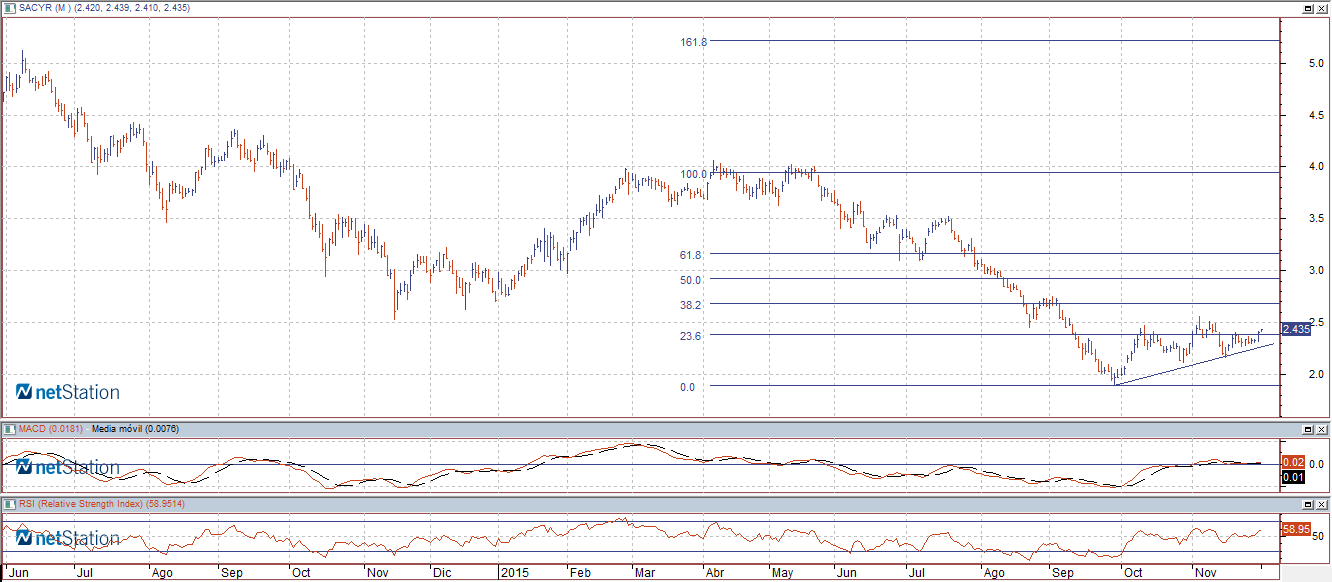This screenshot has width=1332, height=582.
Task: Click the RSI panel icon
Action: click(9, 504)
